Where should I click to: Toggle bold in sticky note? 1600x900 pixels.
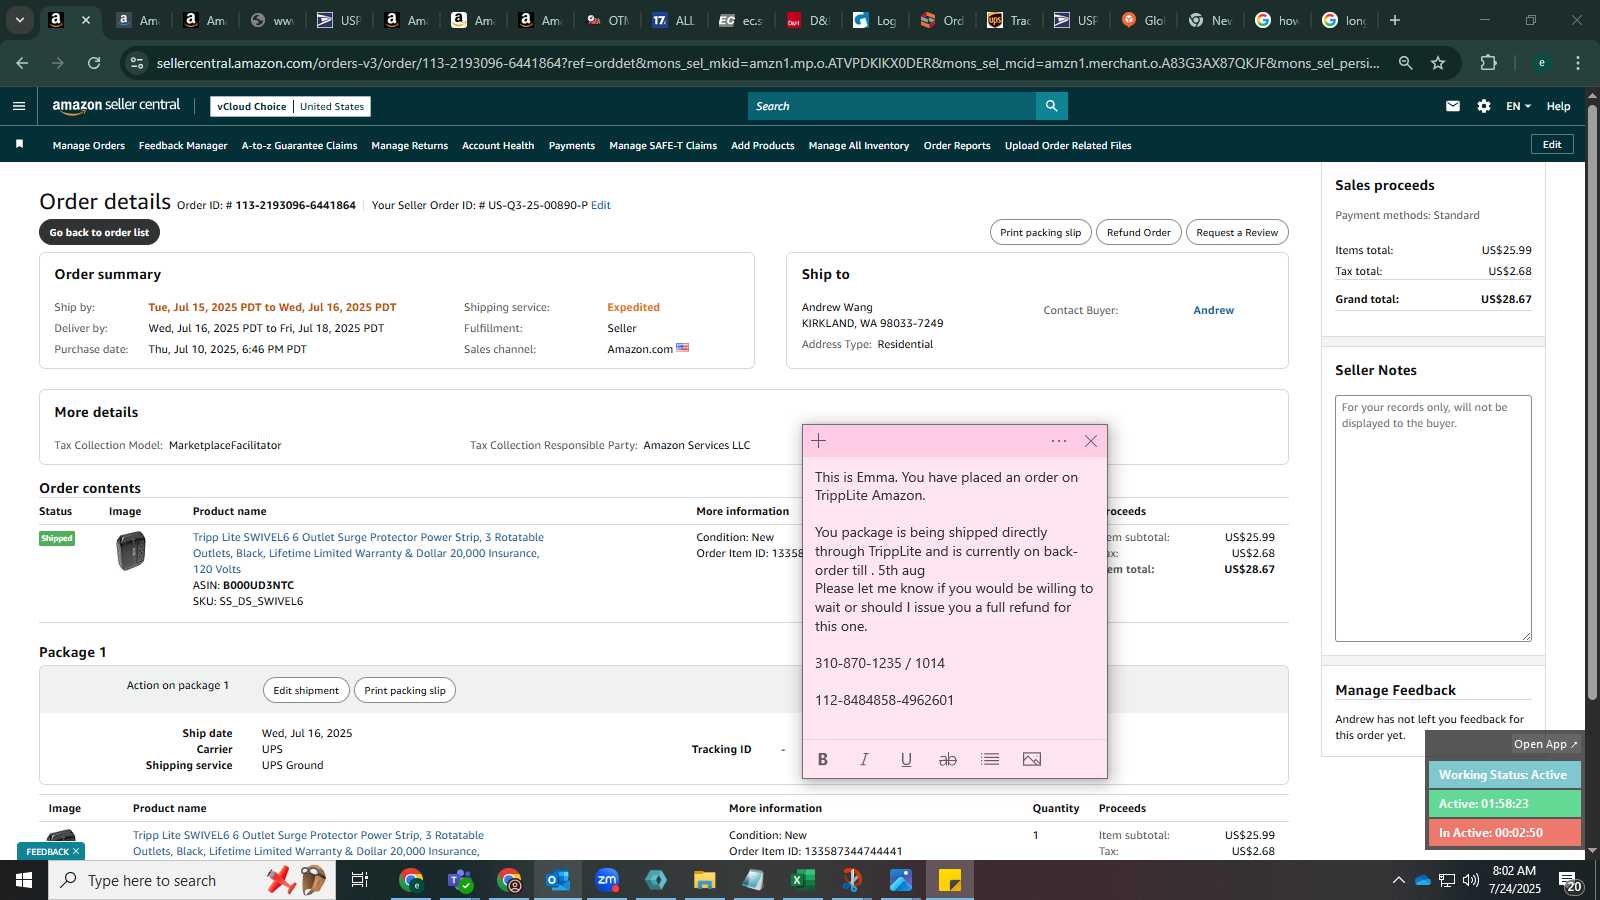pyautogui.click(x=823, y=759)
